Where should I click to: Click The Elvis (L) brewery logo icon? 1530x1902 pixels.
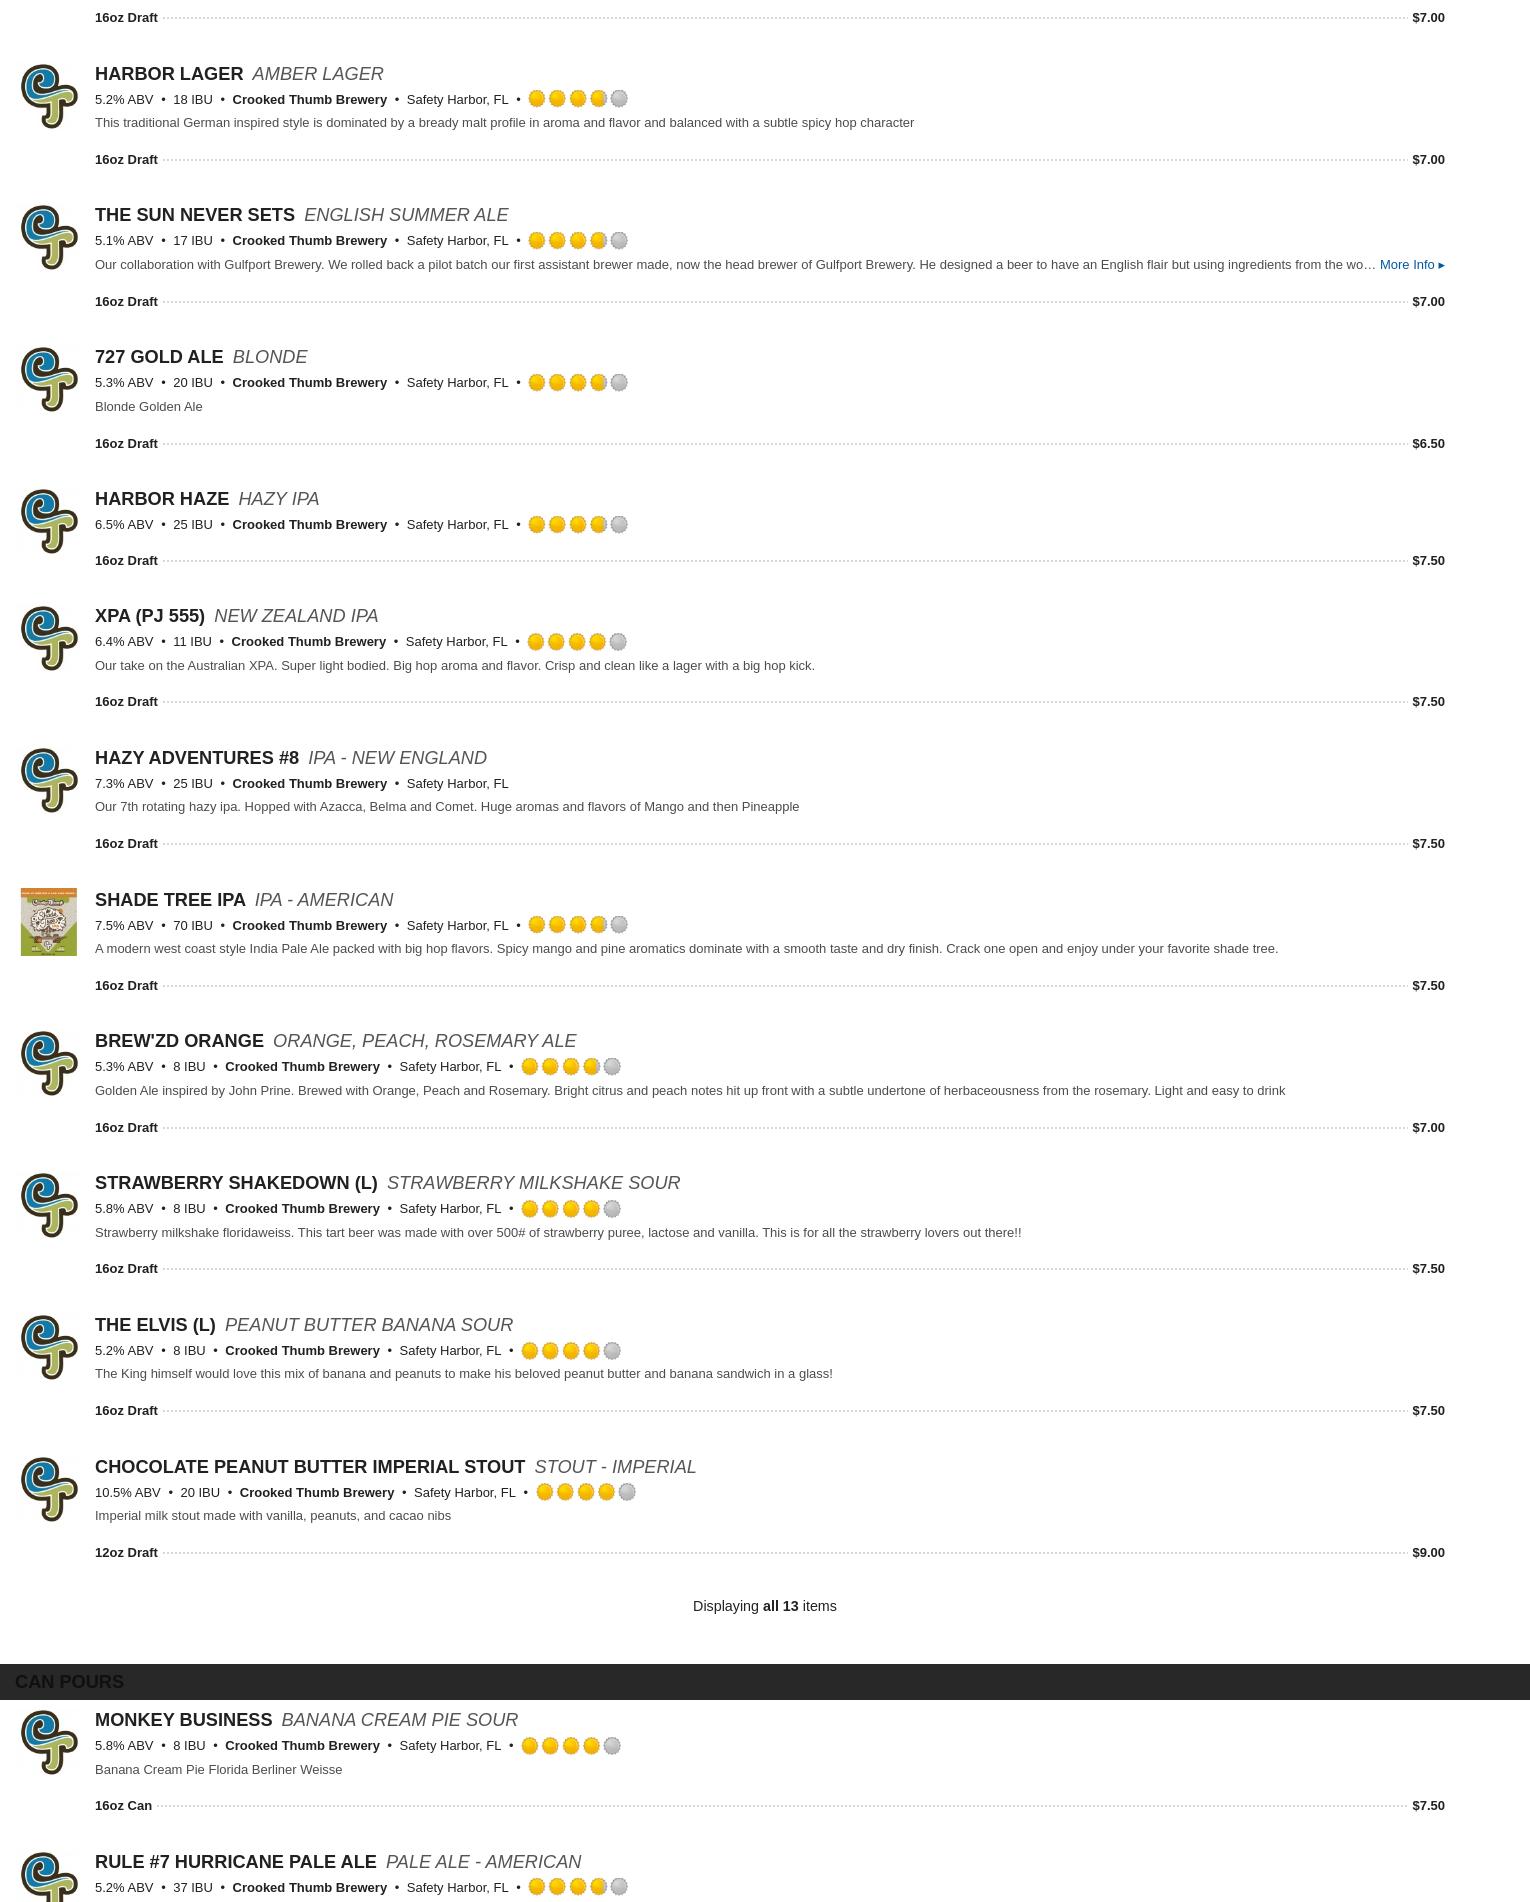pos(49,1347)
